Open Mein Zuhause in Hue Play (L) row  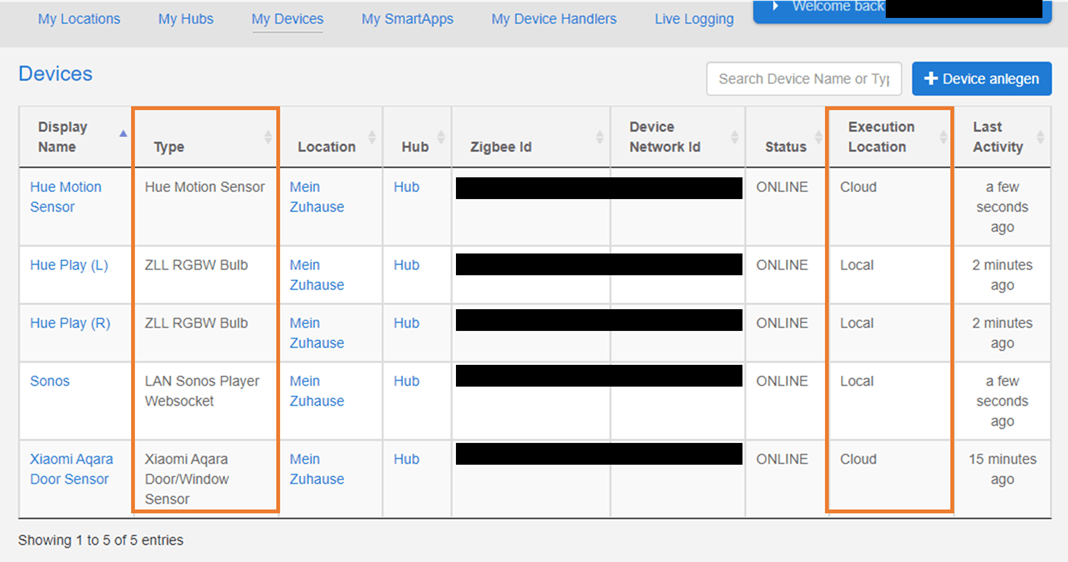point(317,275)
